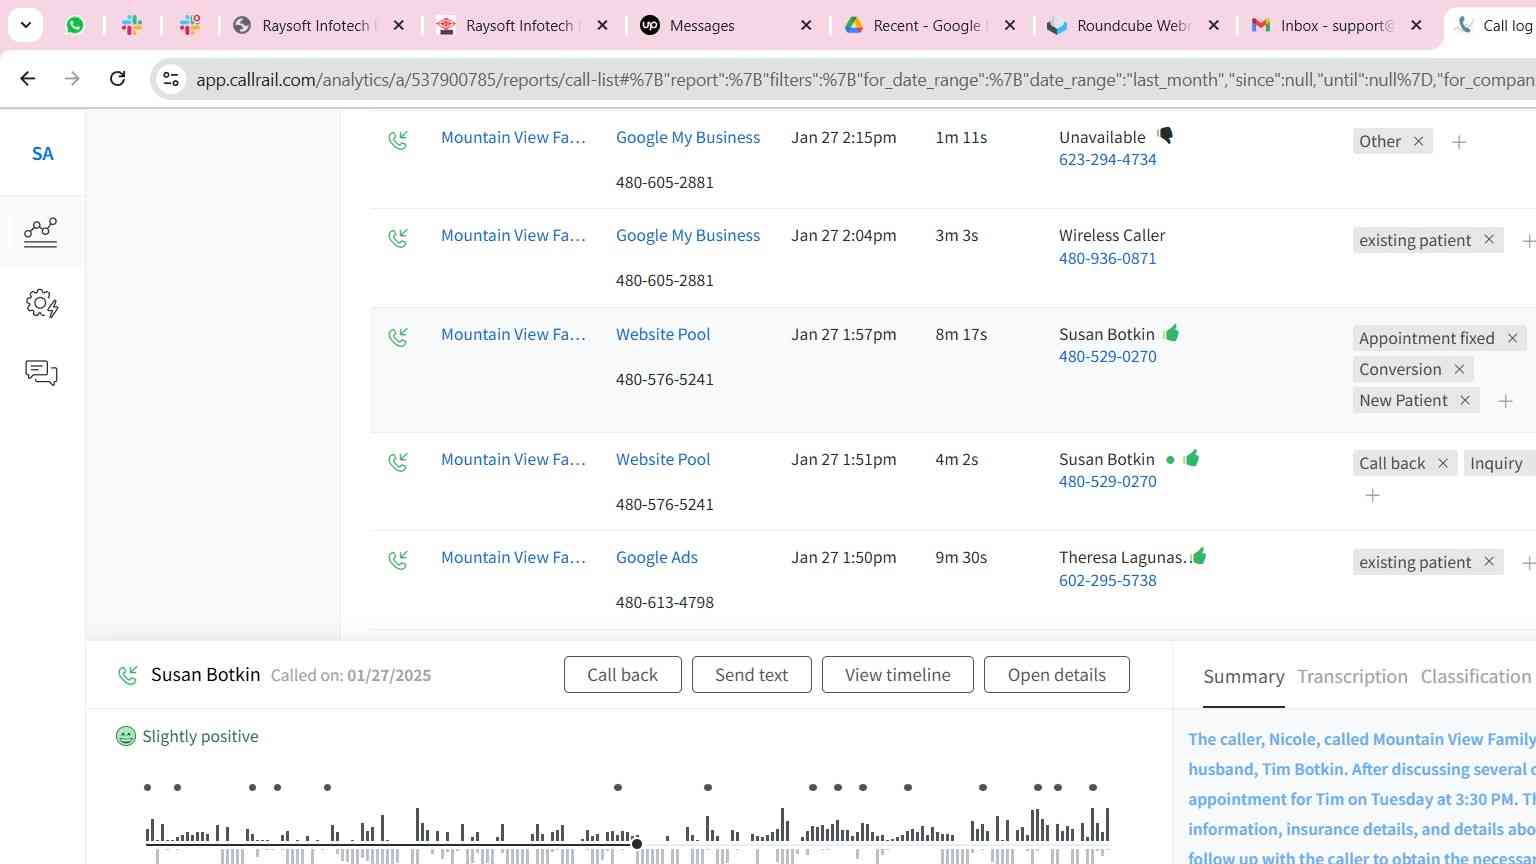Click the Call back button
This screenshot has height=864, width=1536.
[623, 675]
